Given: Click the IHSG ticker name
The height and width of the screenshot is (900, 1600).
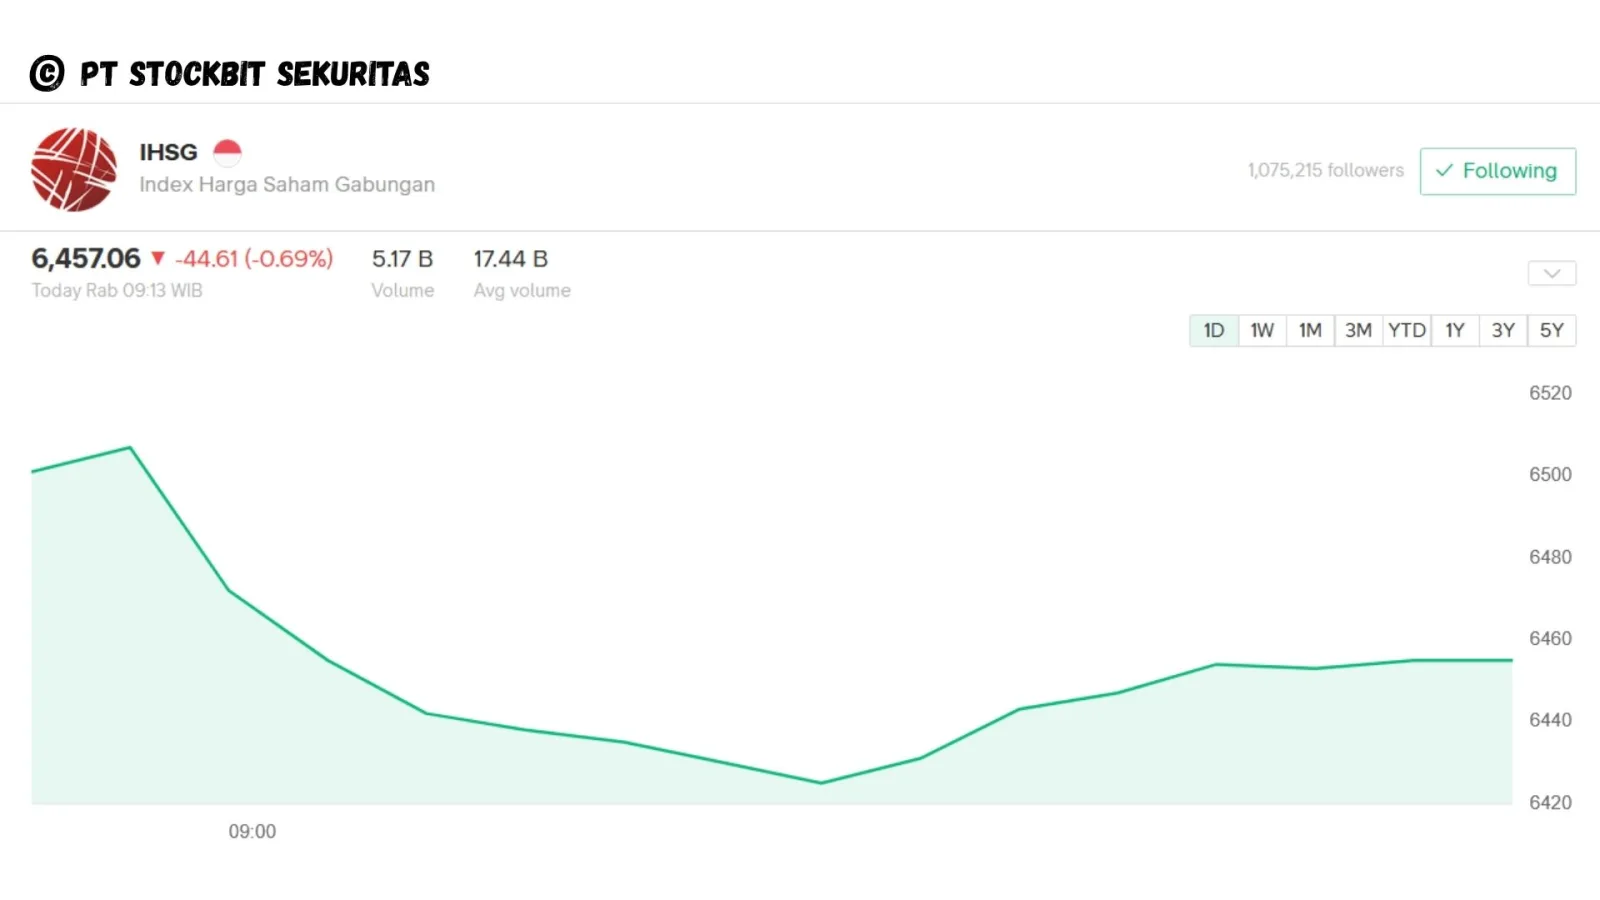Looking at the screenshot, I should click(168, 152).
